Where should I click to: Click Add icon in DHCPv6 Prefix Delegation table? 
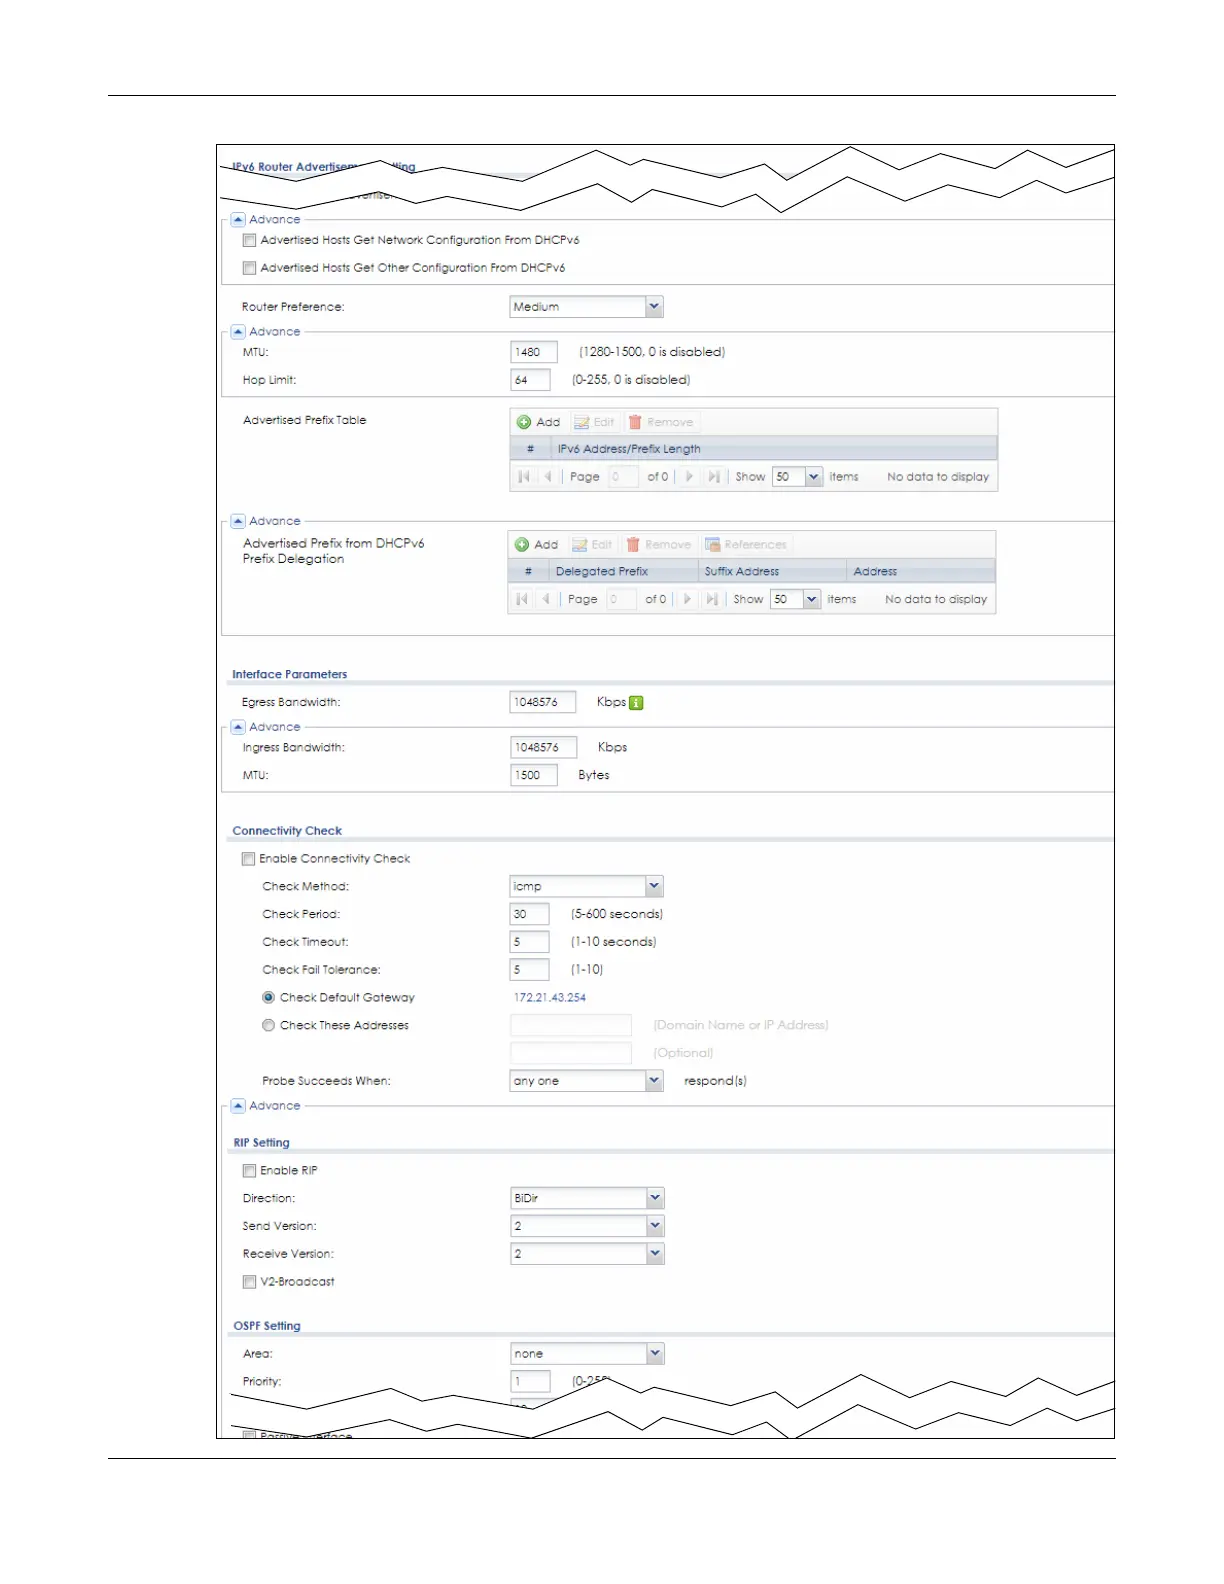tap(522, 545)
